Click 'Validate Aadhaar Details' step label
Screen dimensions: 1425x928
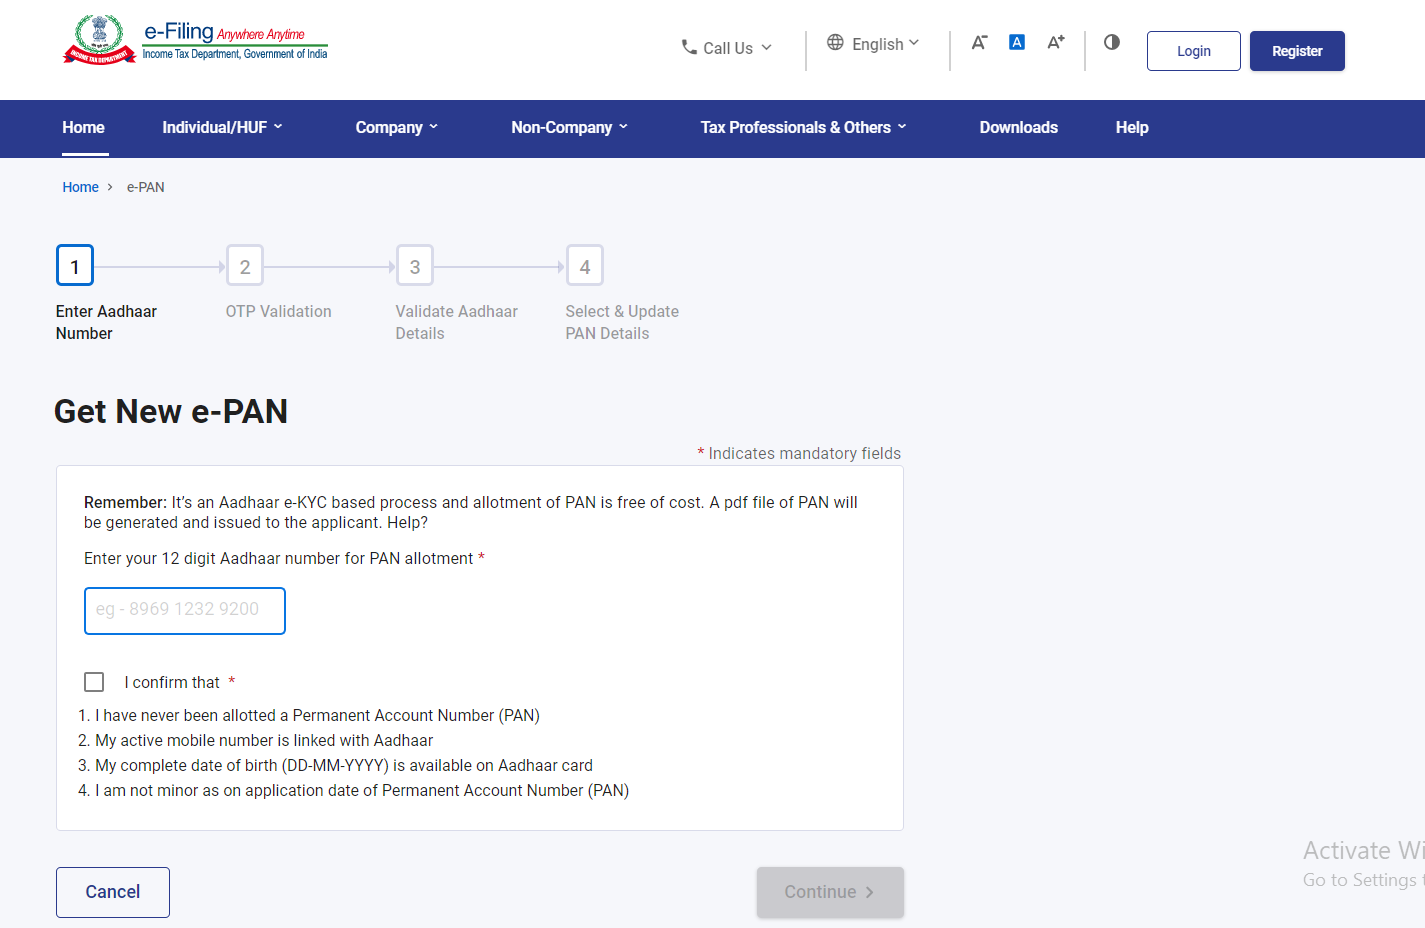point(457,323)
